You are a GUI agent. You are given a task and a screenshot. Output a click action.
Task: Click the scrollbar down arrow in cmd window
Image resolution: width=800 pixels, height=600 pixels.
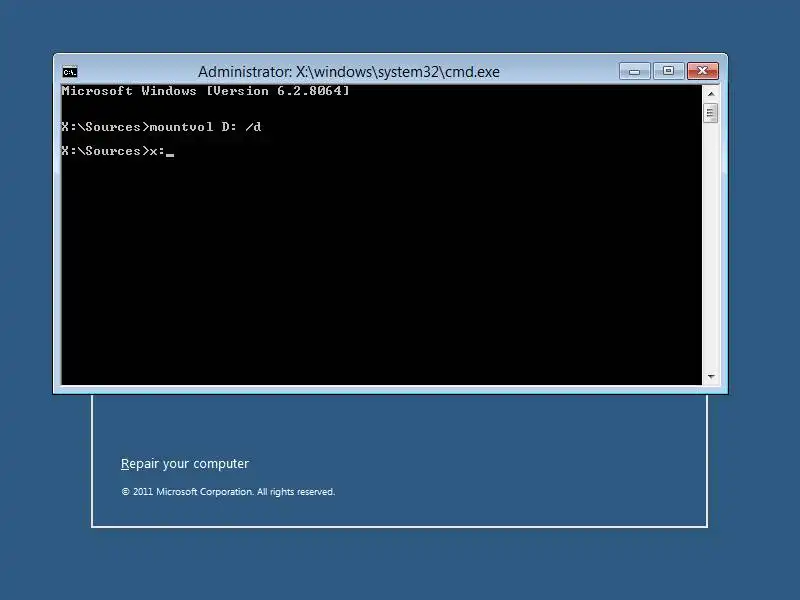pyautogui.click(x=711, y=377)
